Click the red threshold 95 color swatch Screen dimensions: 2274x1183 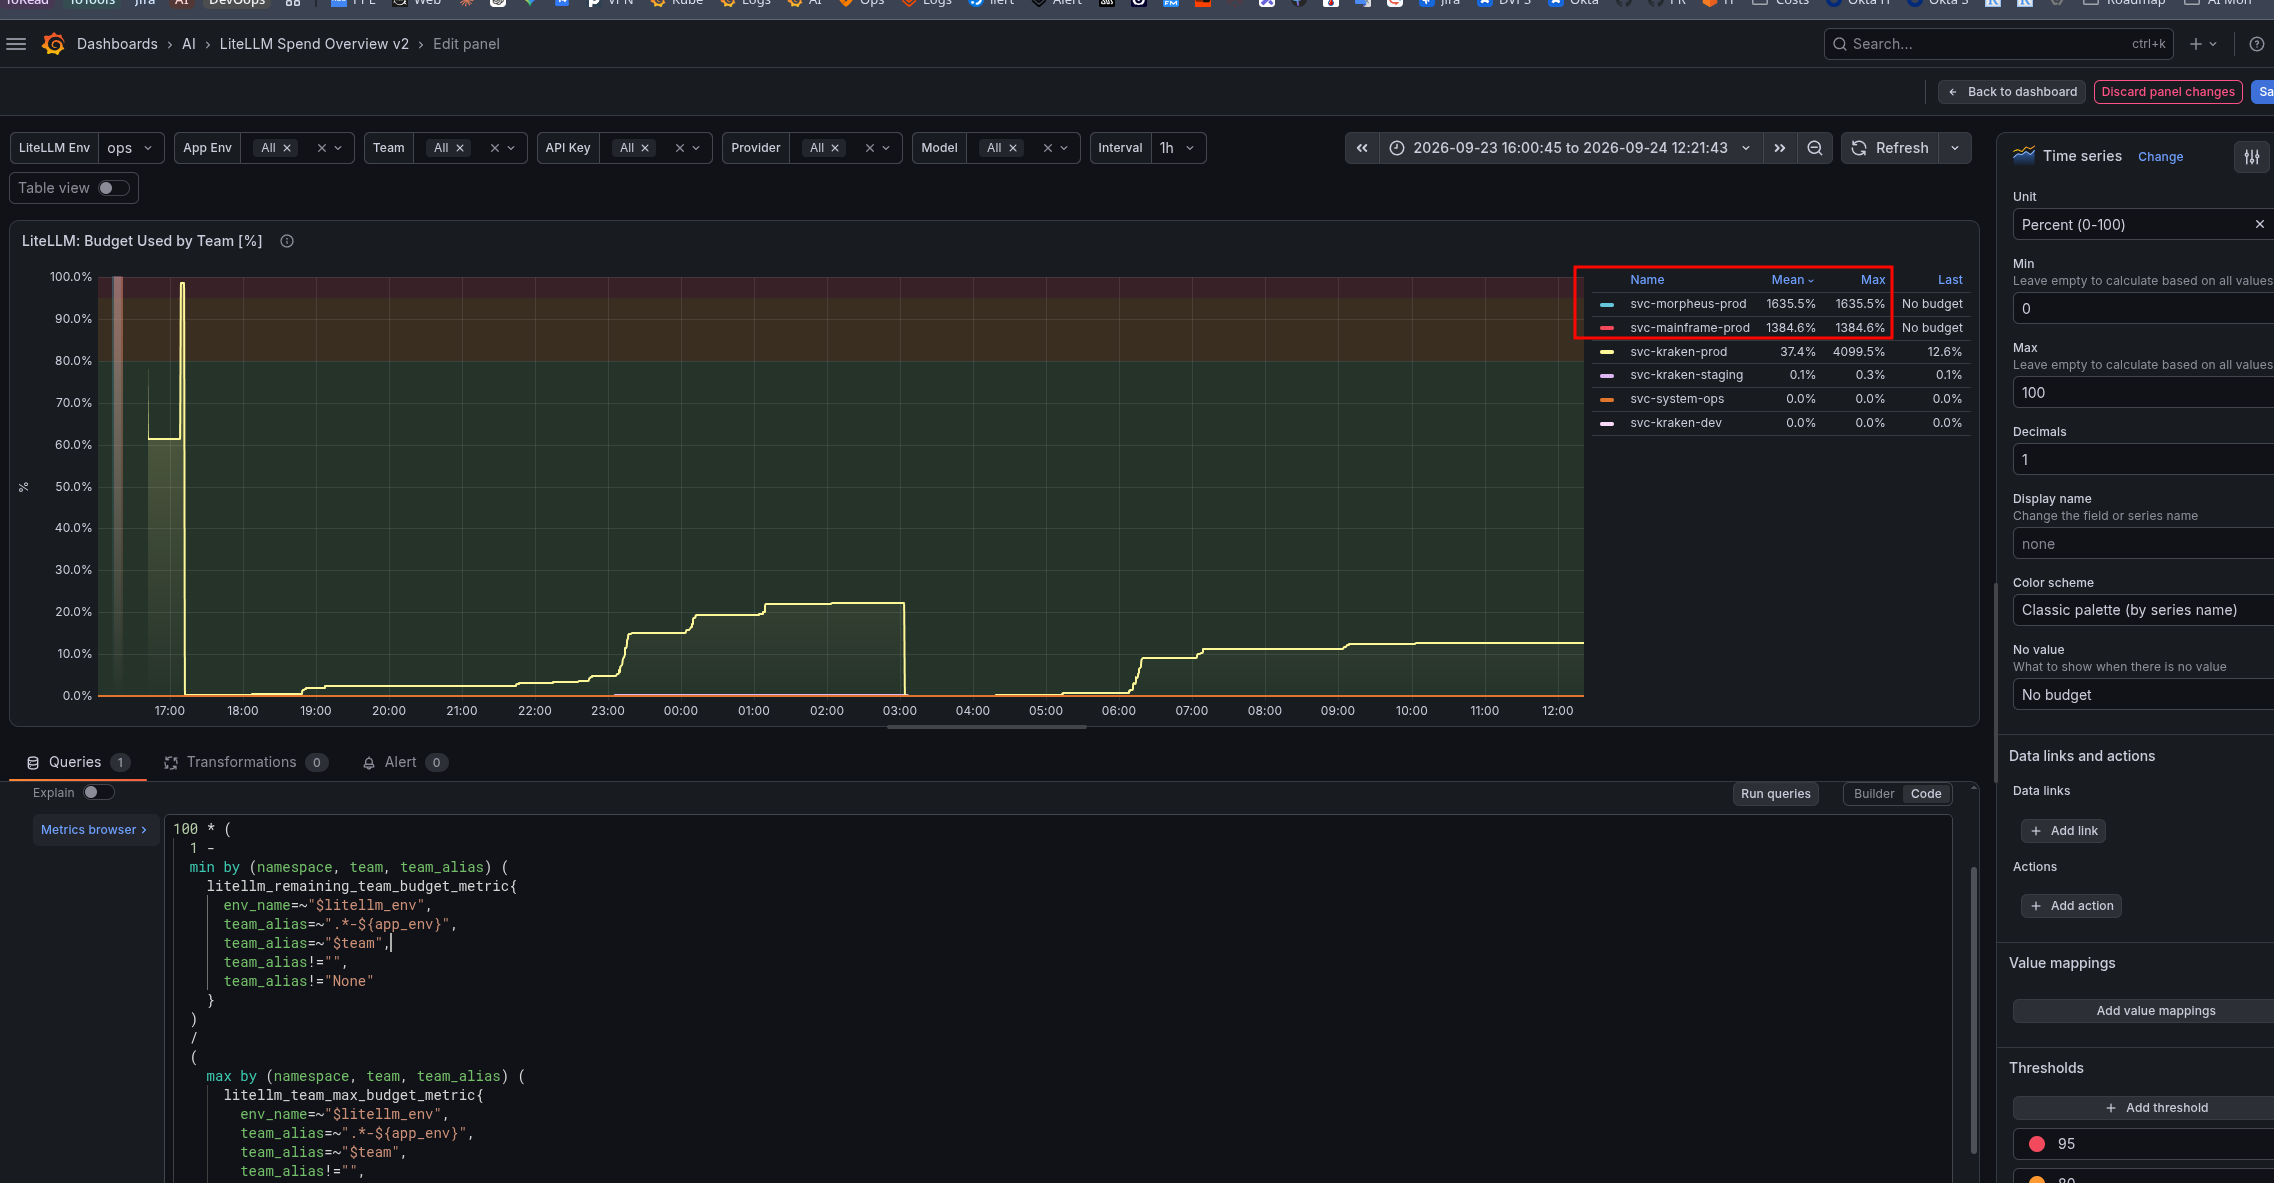click(2036, 1144)
